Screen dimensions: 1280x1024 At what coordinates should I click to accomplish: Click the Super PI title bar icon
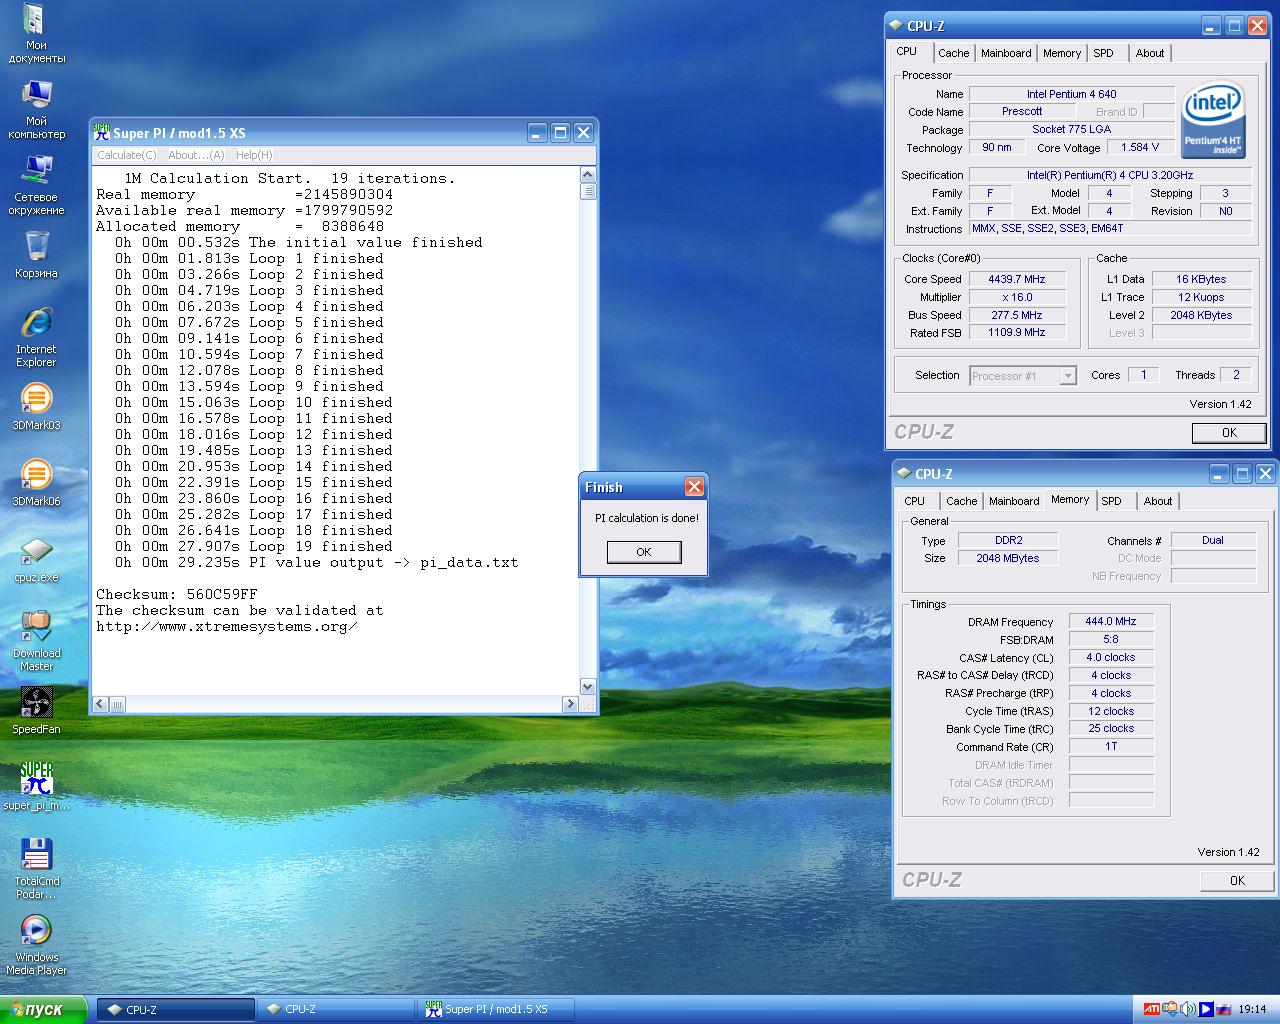[101, 132]
